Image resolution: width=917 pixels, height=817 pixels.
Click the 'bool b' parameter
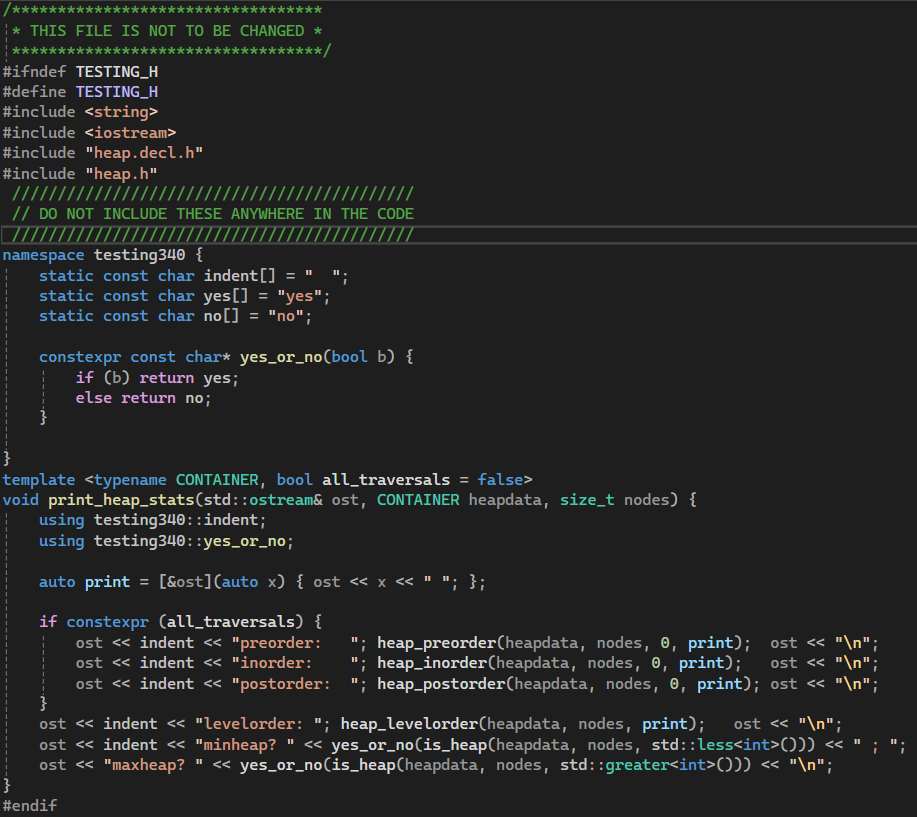358,357
